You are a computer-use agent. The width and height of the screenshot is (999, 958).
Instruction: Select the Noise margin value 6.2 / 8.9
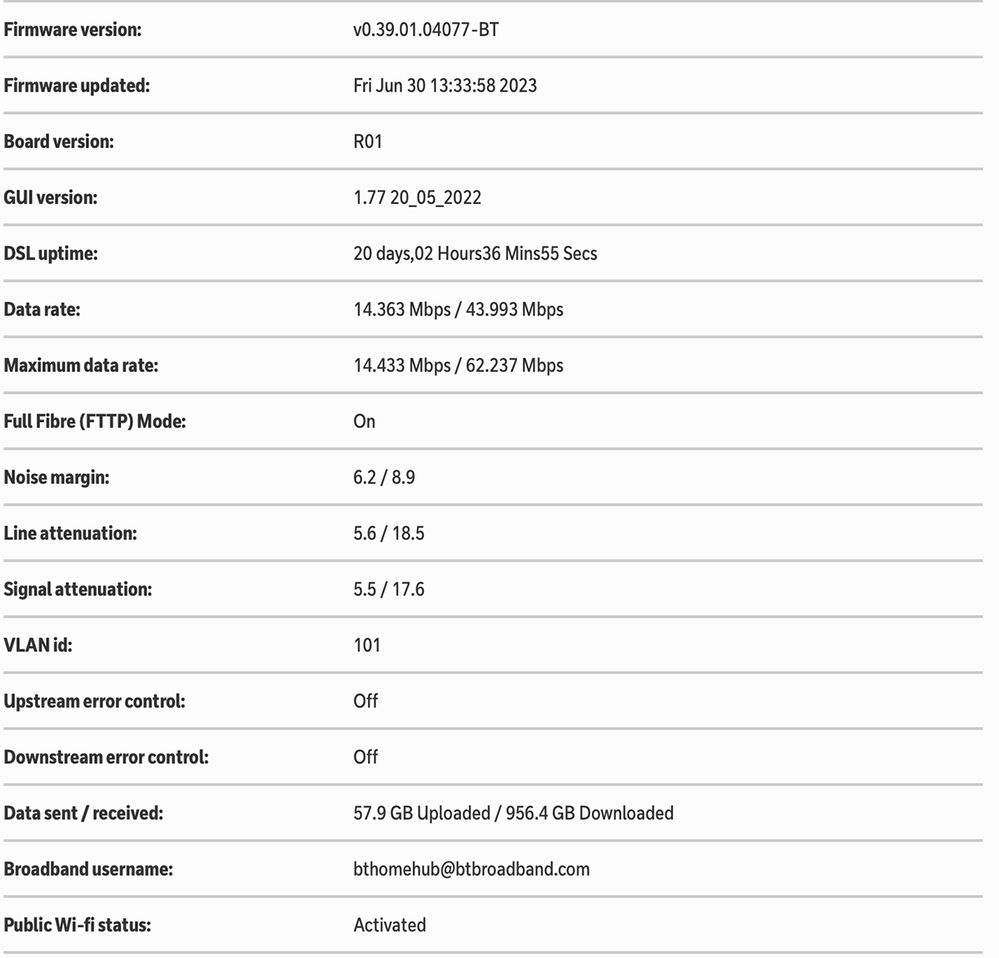coord(384,478)
